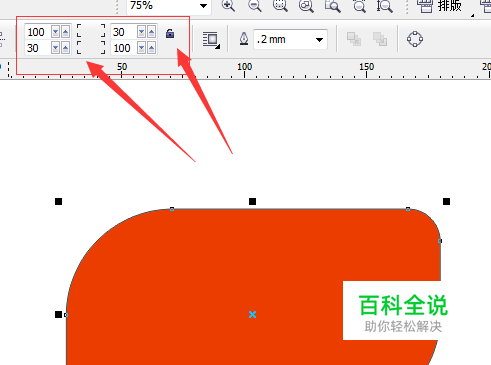The image size is (491, 365).
Task: Click Zoom to Page Width icon
Action: coord(359,6)
